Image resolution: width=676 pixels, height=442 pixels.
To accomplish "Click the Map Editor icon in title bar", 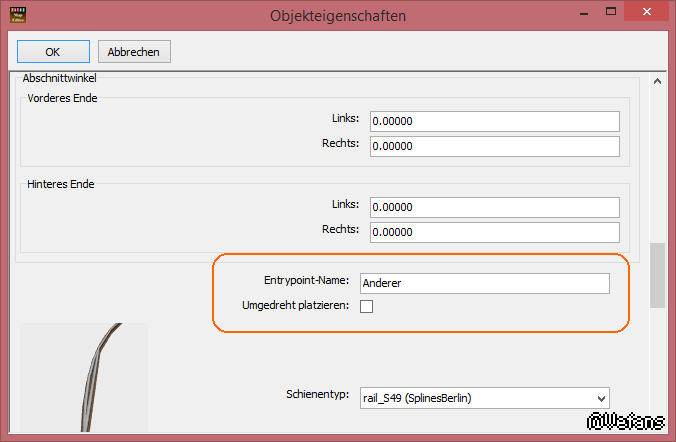I will coord(15,15).
